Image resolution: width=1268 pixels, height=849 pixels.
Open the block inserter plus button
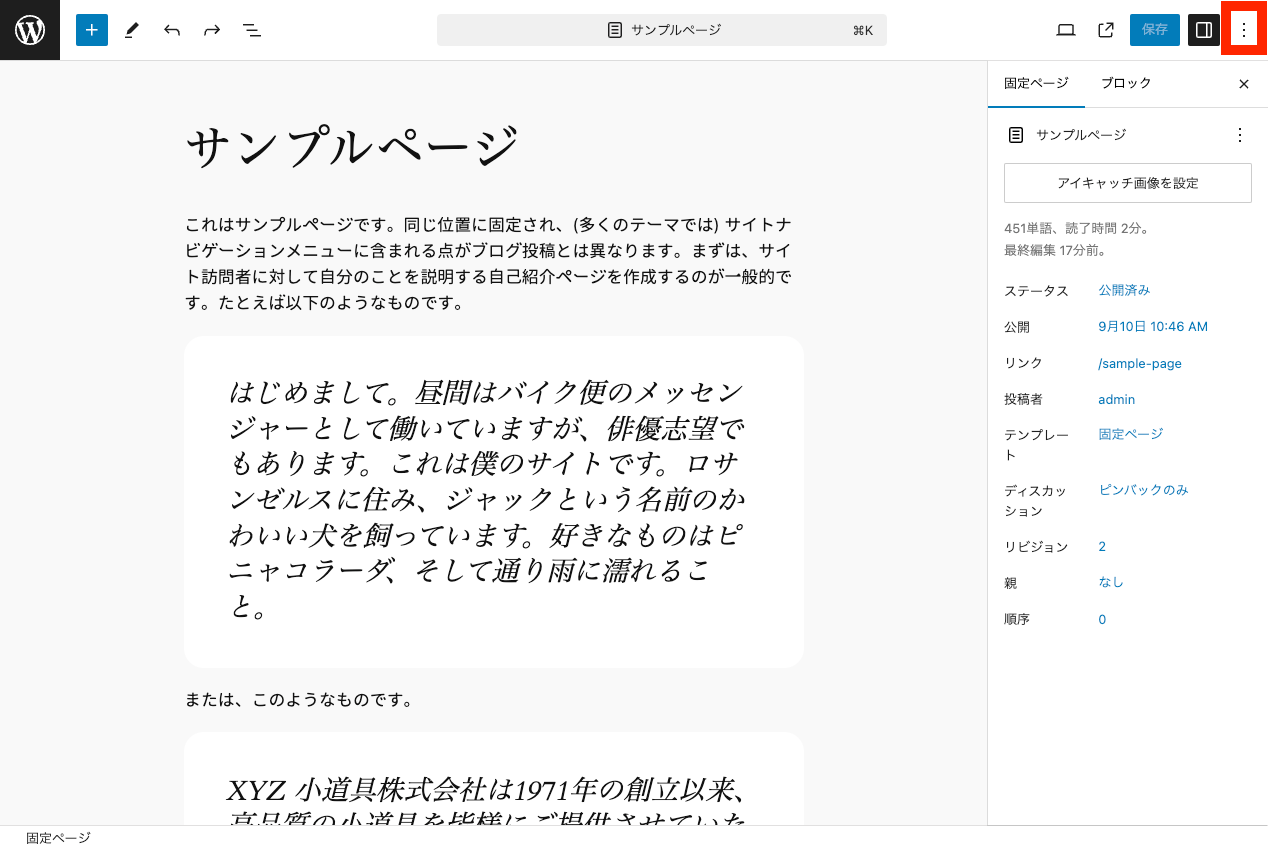(92, 30)
